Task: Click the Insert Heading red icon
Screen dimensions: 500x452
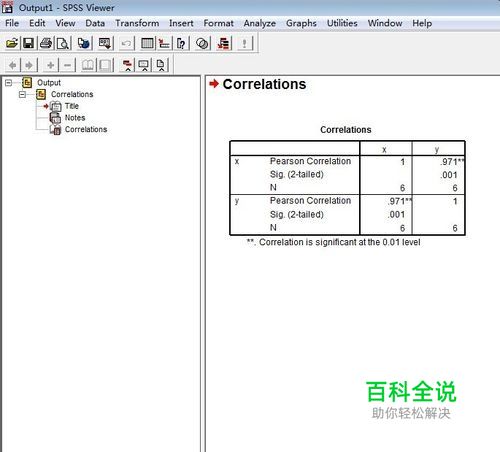Action: tap(127, 65)
